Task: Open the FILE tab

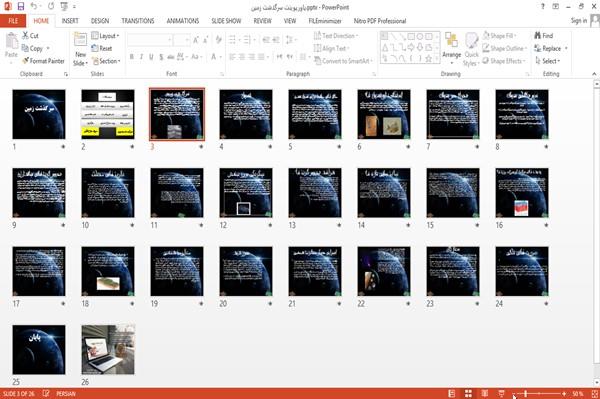Action: 13,21
